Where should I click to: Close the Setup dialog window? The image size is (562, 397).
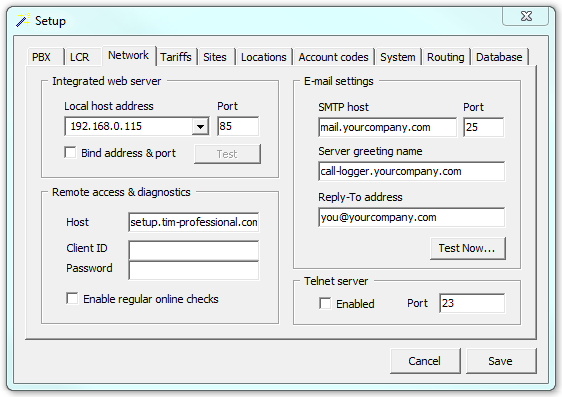pyautogui.click(x=525, y=16)
